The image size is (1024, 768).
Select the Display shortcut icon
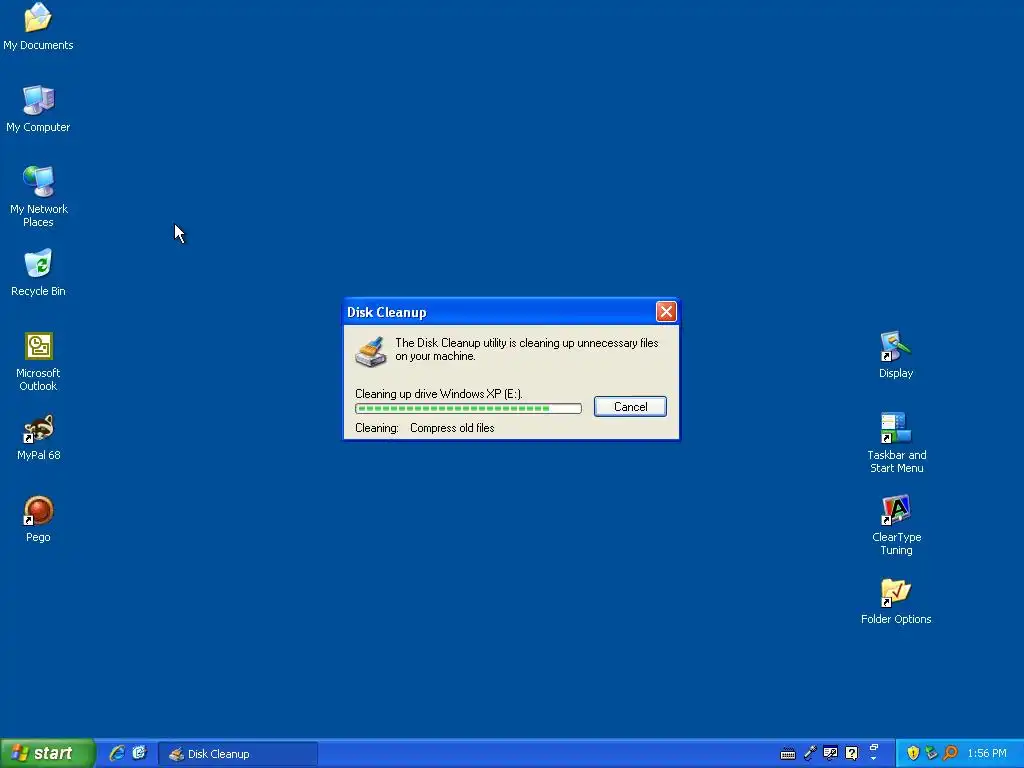(x=896, y=355)
